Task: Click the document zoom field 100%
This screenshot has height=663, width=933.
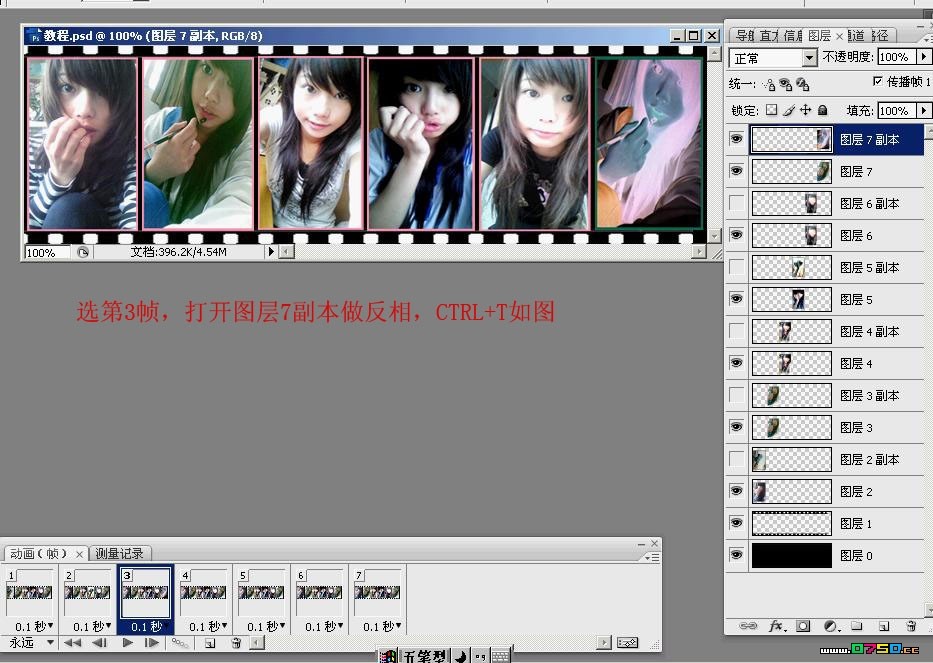Action: click(47, 252)
